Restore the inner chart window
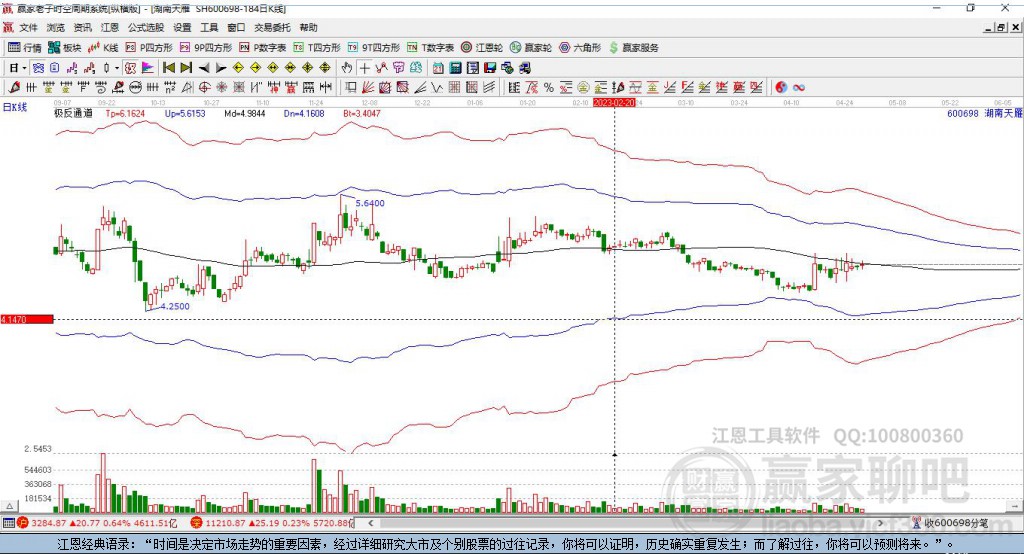Viewport: 1024px width, 554px height. (1001, 27)
